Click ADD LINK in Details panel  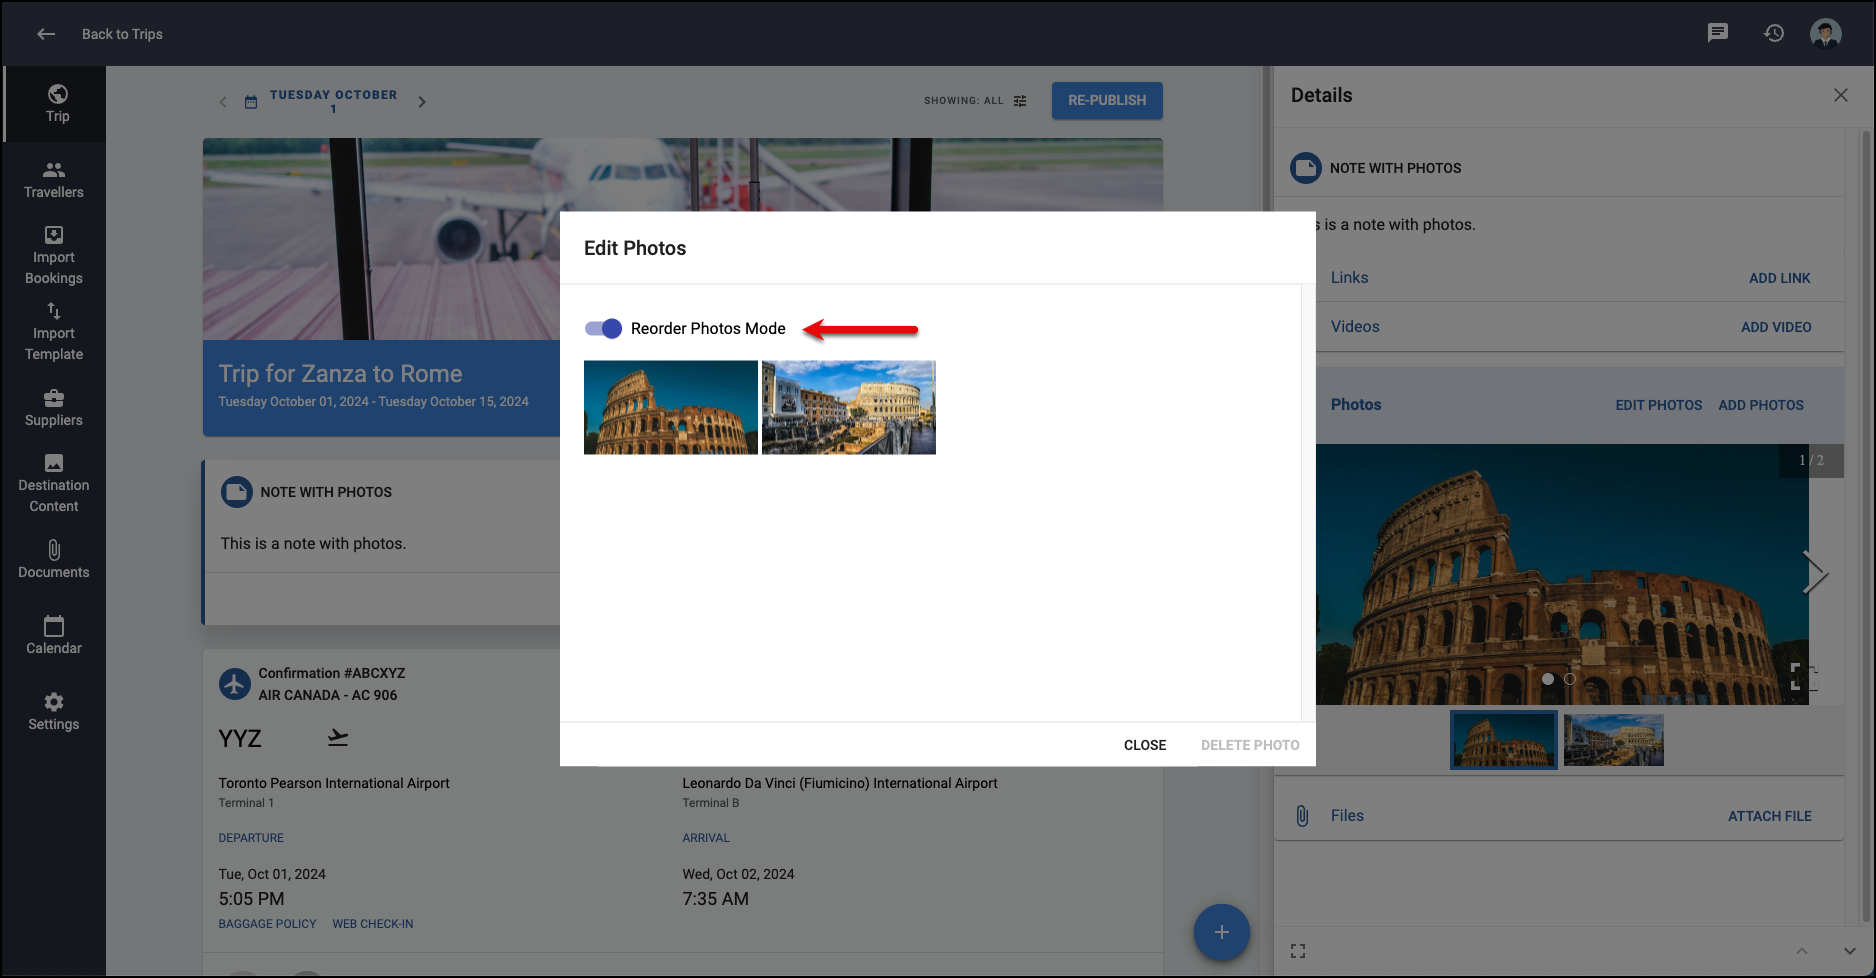coord(1780,278)
